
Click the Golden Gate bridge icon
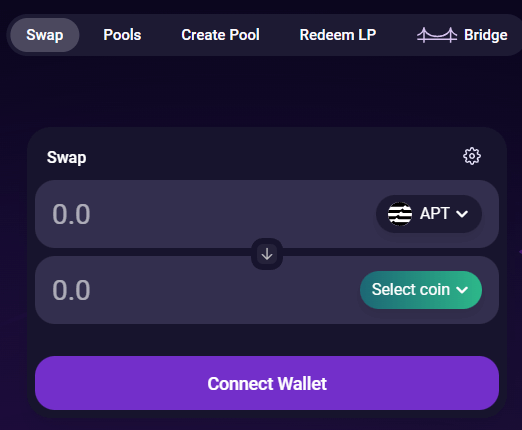pyautogui.click(x=437, y=35)
